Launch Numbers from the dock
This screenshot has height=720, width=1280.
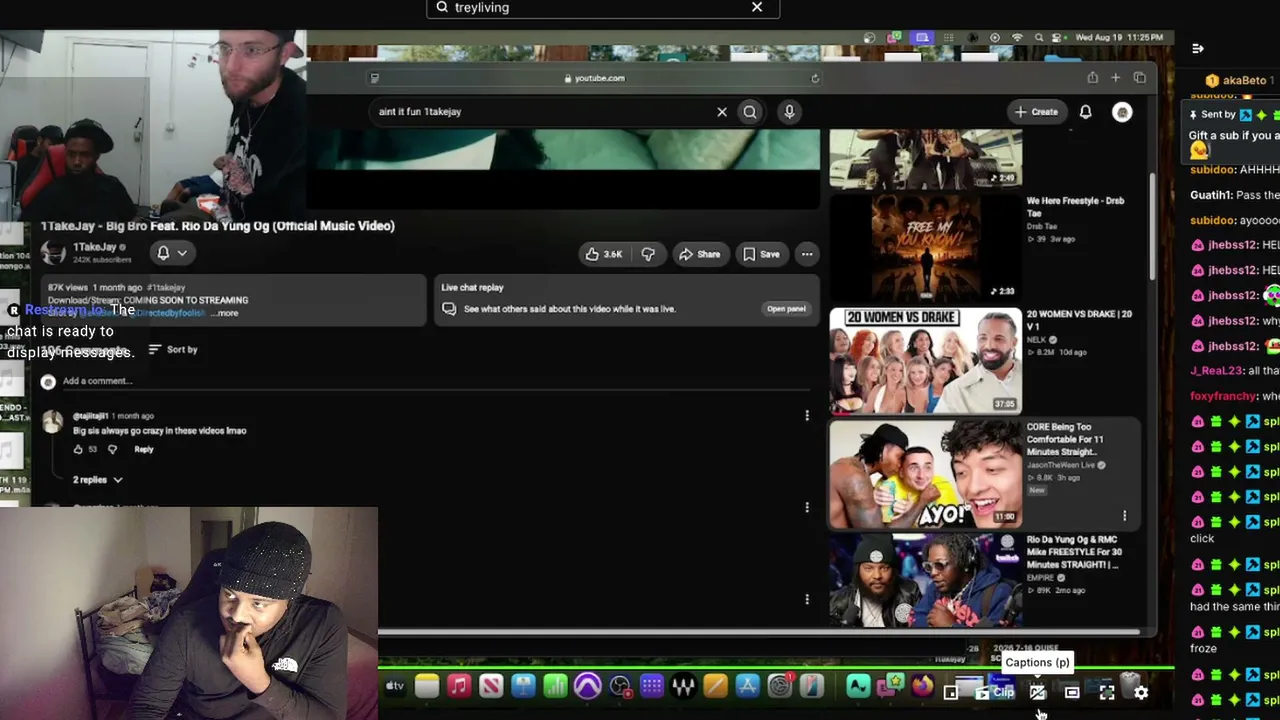(x=555, y=686)
